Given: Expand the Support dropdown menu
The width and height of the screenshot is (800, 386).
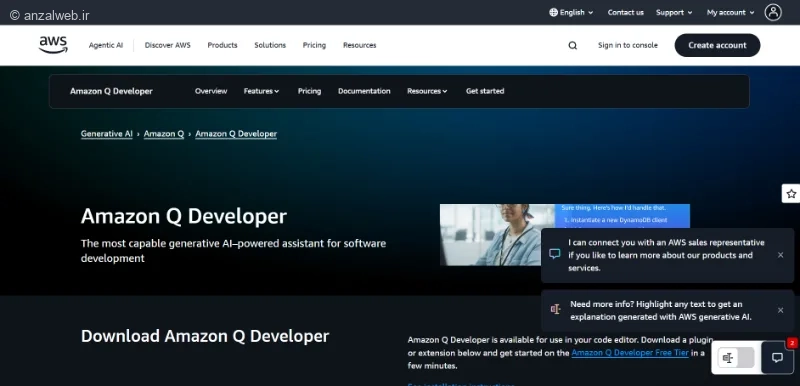Looking at the screenshot, I should [x=674, y=12].
